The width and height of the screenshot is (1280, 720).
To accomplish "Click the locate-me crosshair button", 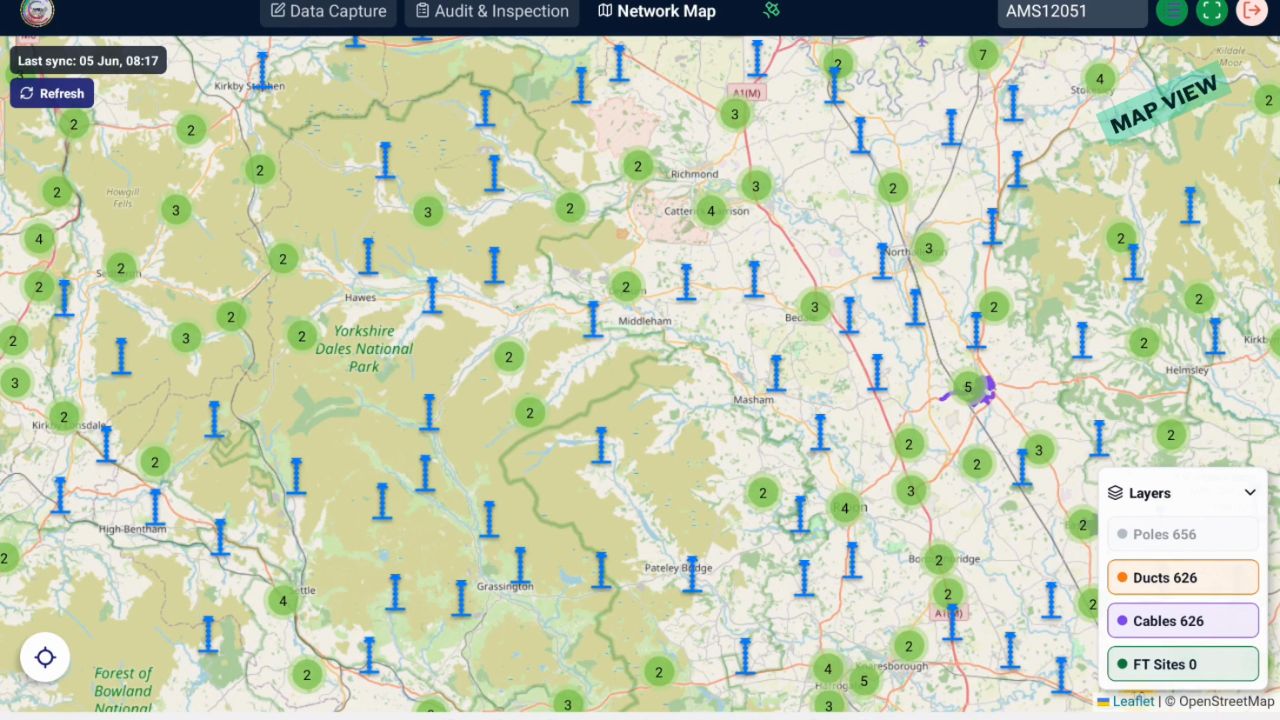I will coord(45,657).
